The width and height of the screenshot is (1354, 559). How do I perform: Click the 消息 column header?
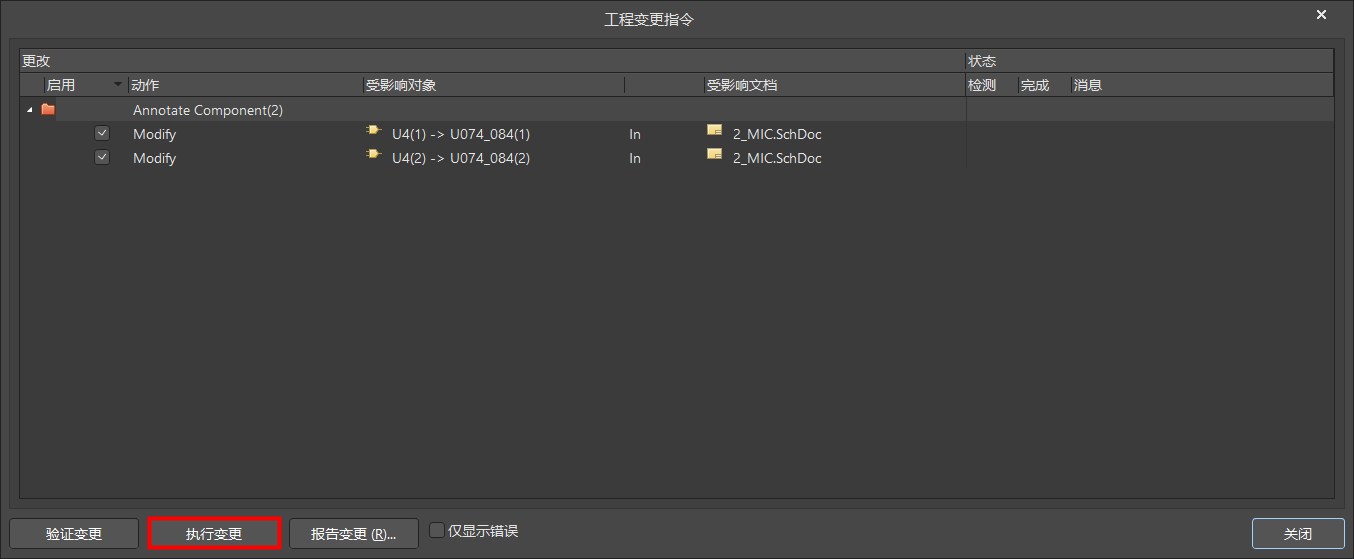tap(1088, 85)
